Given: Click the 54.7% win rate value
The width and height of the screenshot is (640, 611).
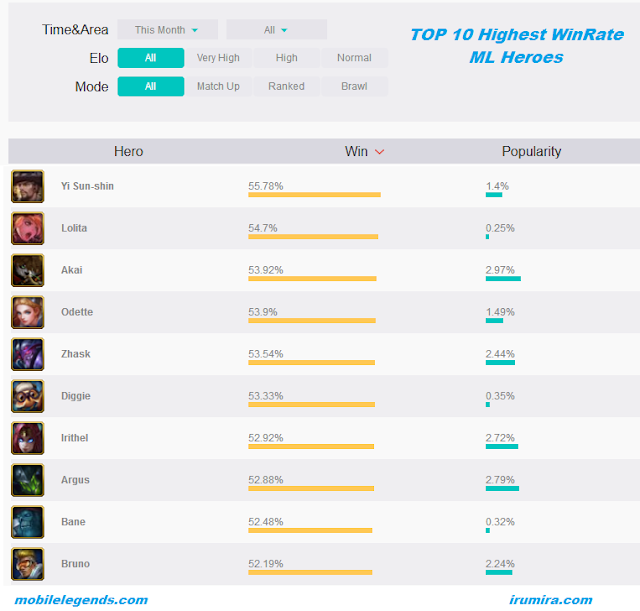Looking at the screenshot, I should pos(262,228).
